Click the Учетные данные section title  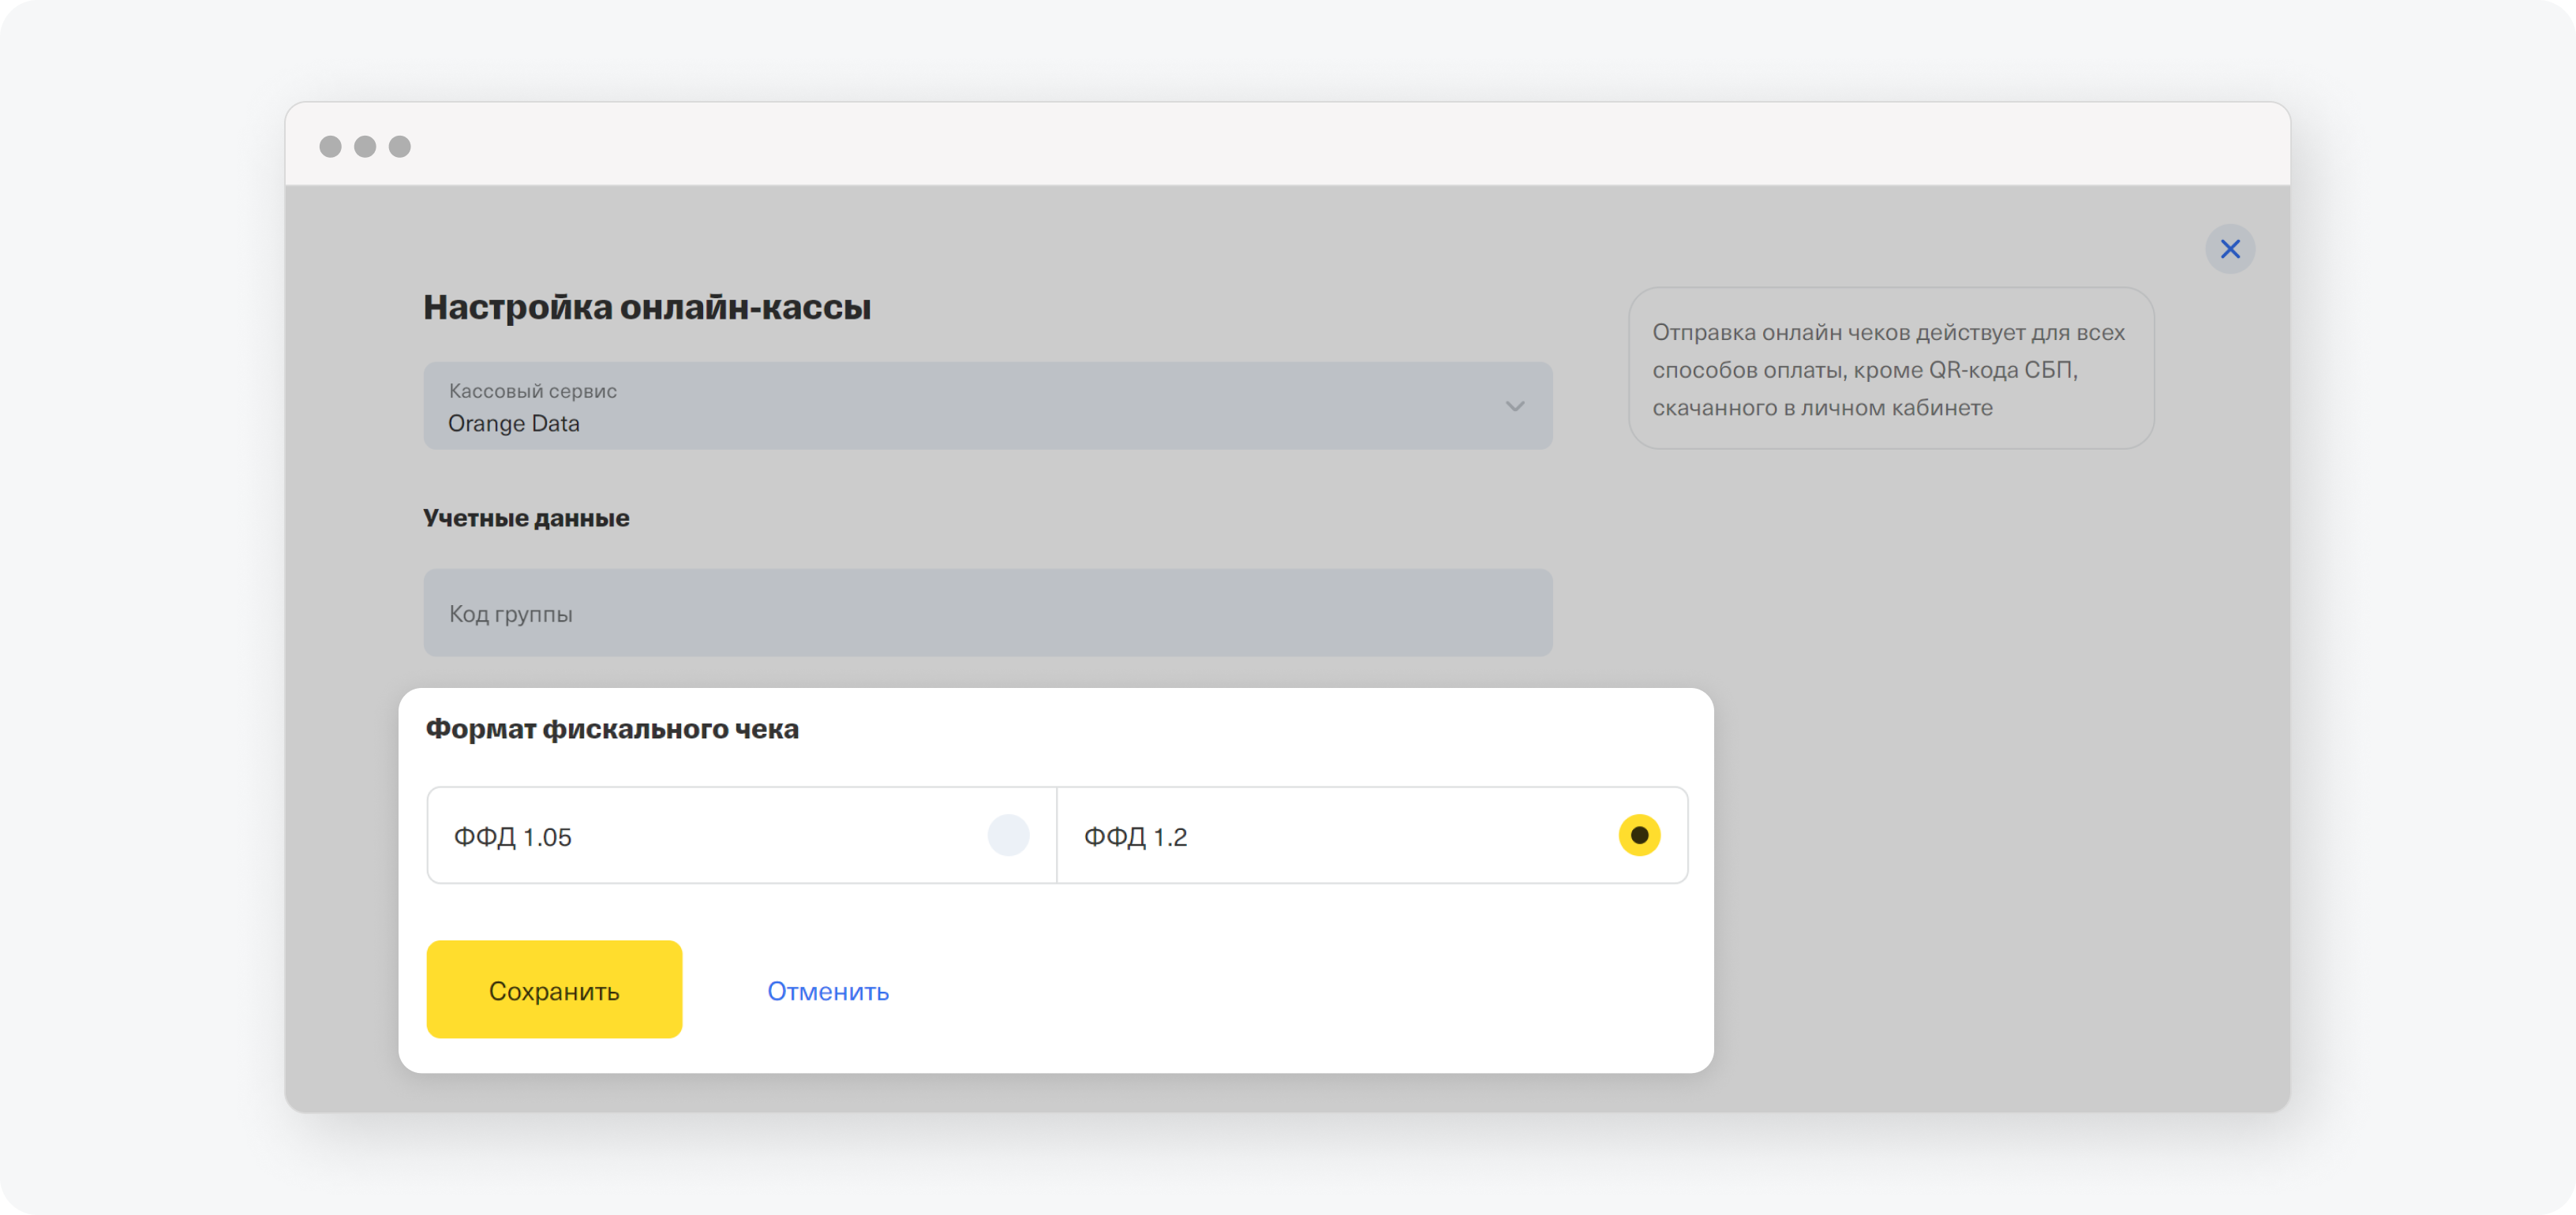tap(526, 518)
